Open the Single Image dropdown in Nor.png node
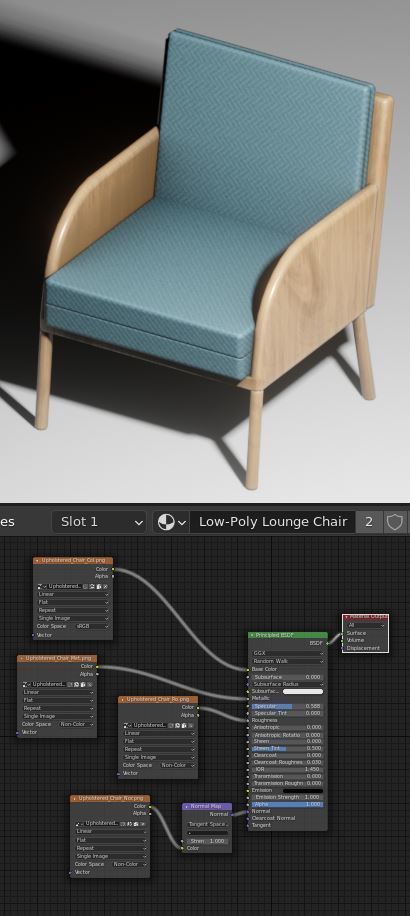Viewport: 410px width, 916px height. pyautogui.click(x=111, y=856)
